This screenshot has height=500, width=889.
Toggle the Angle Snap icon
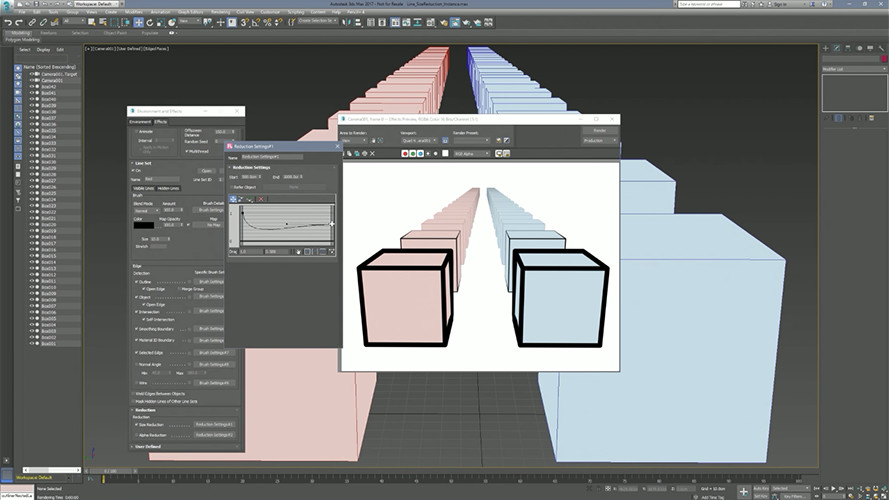(x=256, y=23)
